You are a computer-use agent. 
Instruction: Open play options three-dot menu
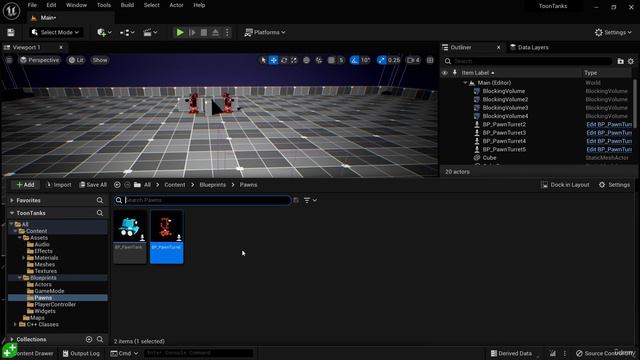(227, 32)
